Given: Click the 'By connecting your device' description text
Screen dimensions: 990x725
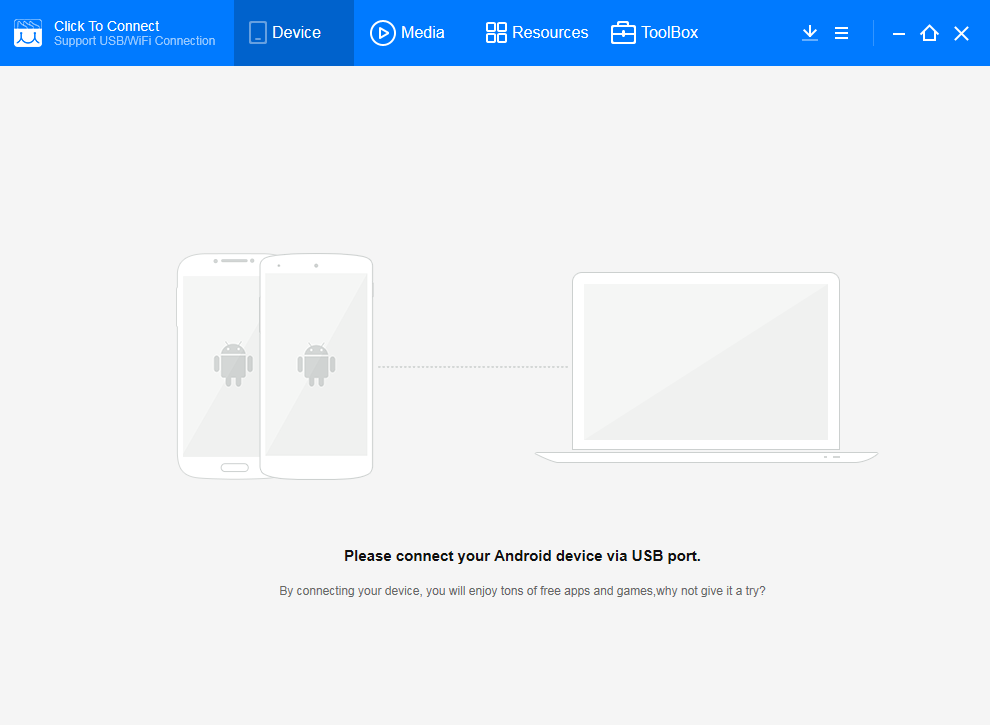Looking at the screenshot, I should click(522, 590).
